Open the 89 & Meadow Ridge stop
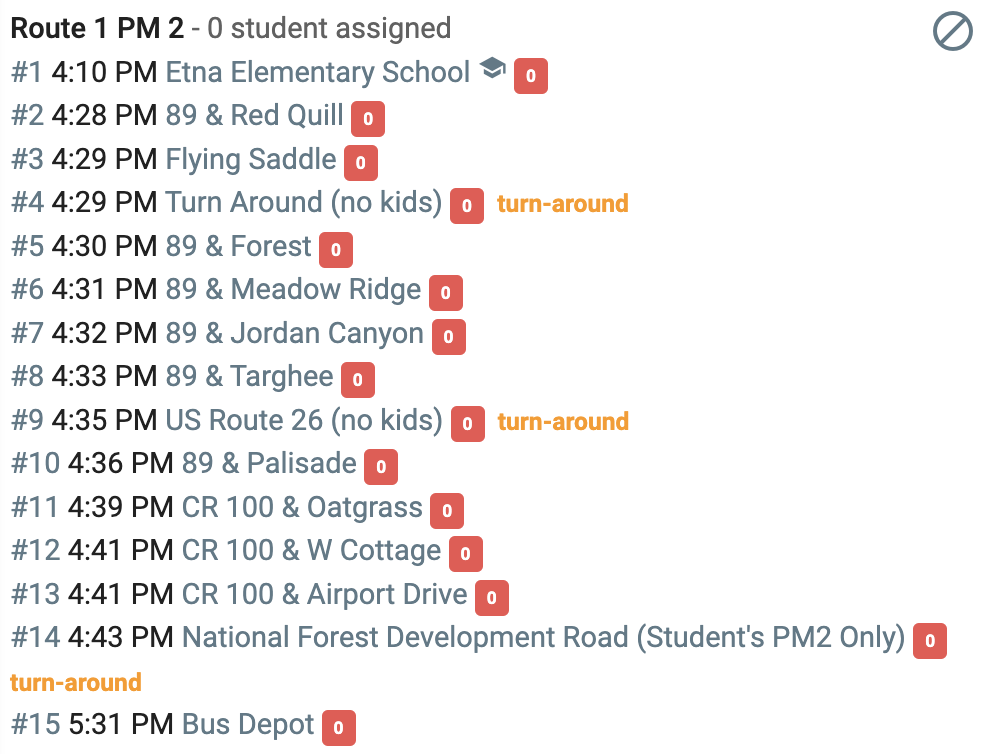Image resolution: width=982 pixels, height=754 pixels. [293, 289]
